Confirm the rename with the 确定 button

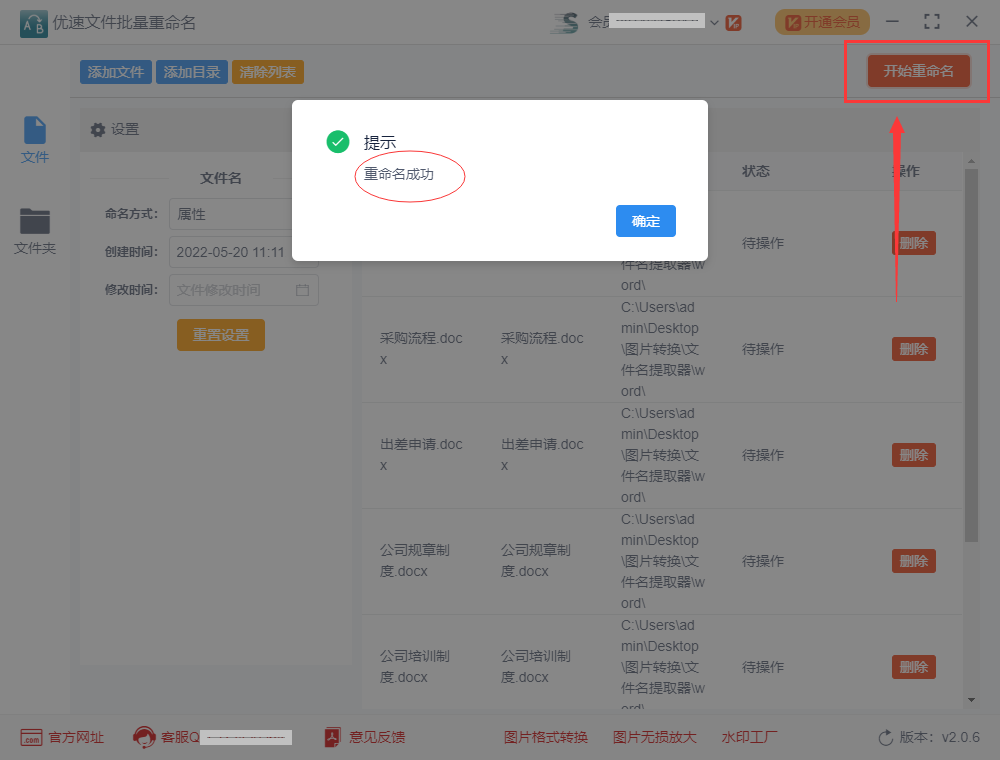[x=645, y=221]
